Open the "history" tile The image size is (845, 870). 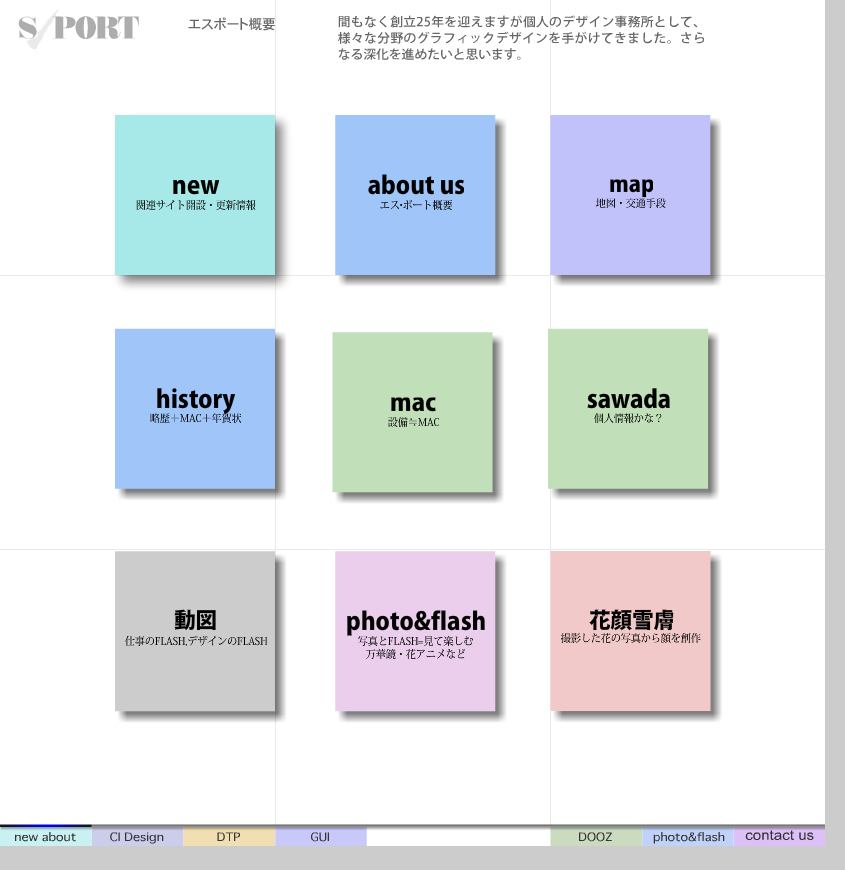[194, 408]
